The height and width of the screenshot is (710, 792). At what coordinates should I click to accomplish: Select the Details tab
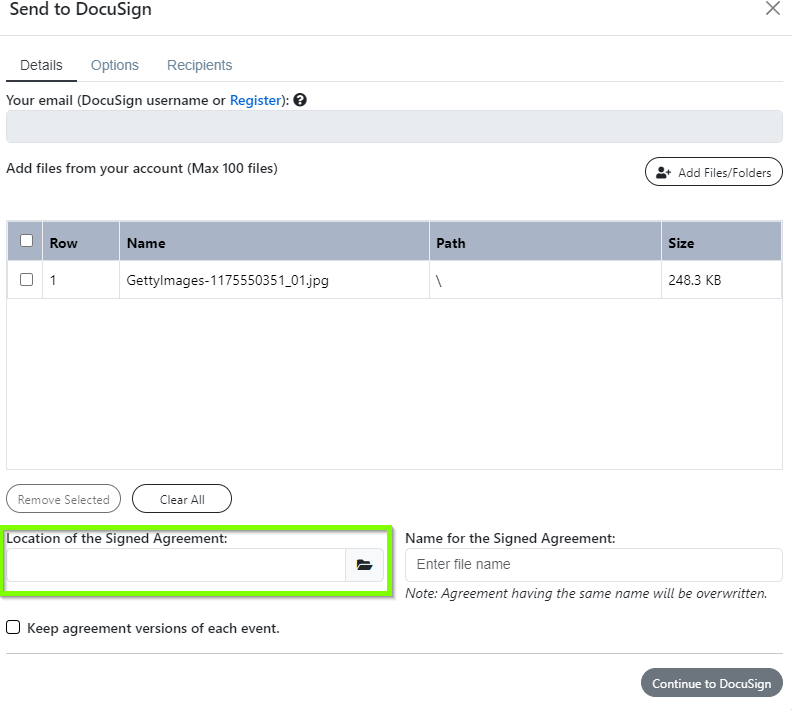tap(41, 65)
